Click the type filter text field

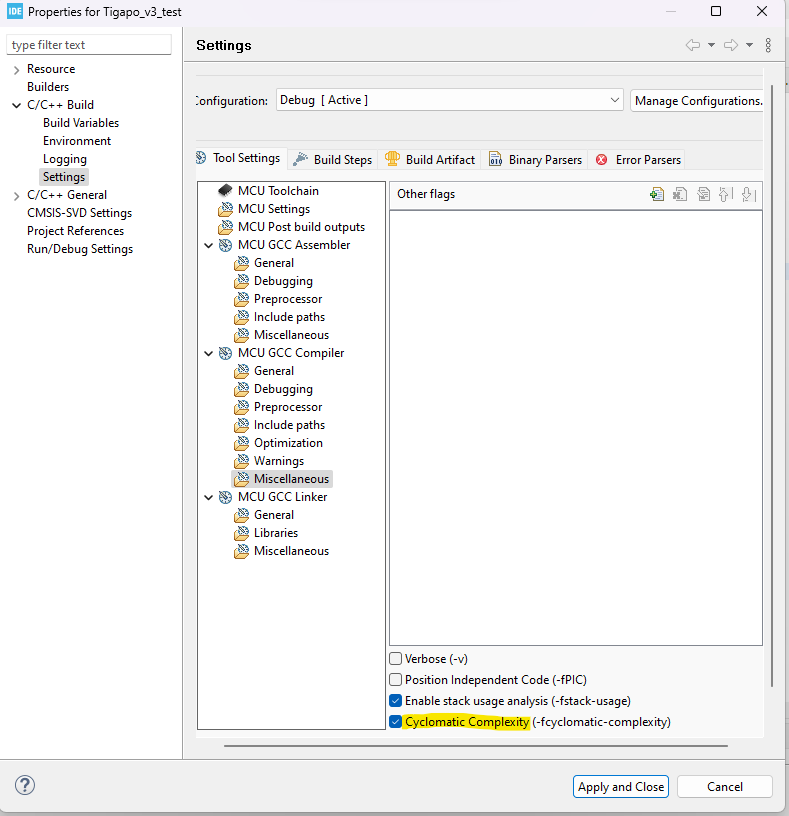[x=89, y=45]
